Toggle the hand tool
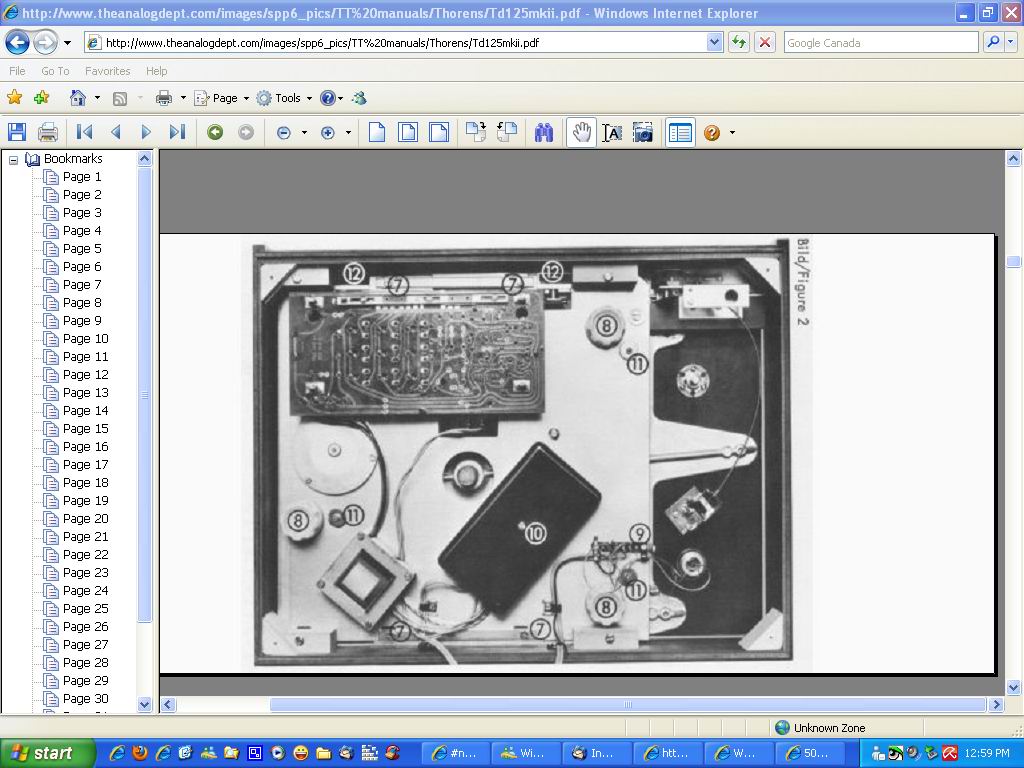 tap(581, 132)
